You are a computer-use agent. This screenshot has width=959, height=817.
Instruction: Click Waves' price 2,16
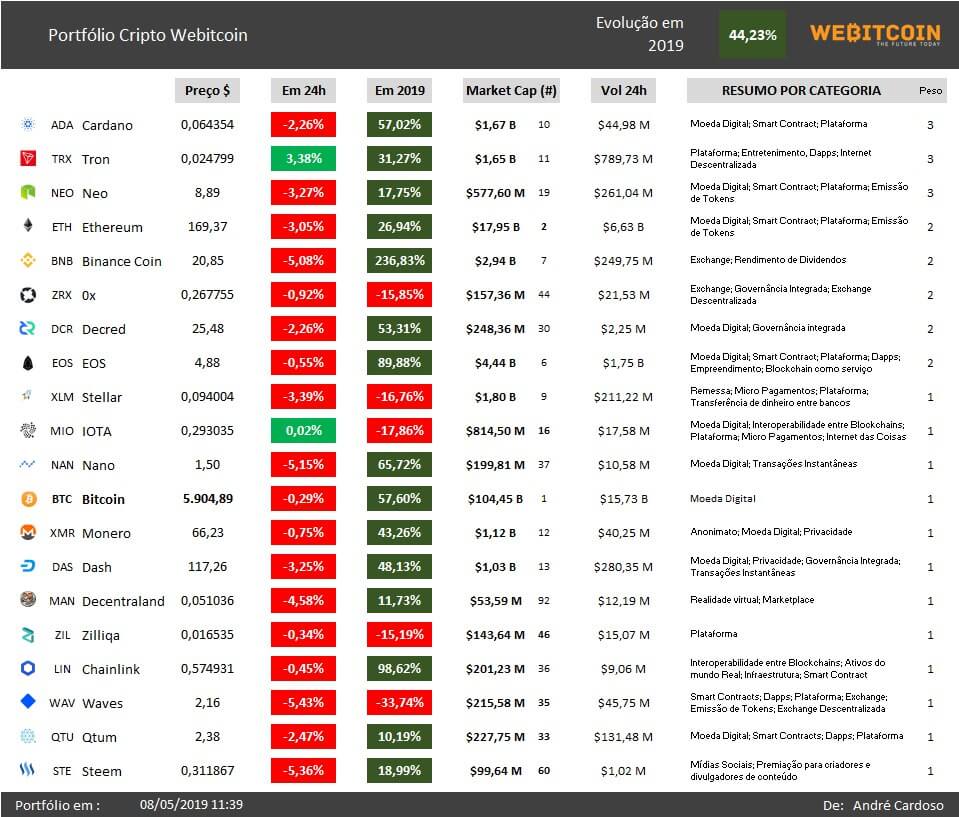(x=207, y=703)
